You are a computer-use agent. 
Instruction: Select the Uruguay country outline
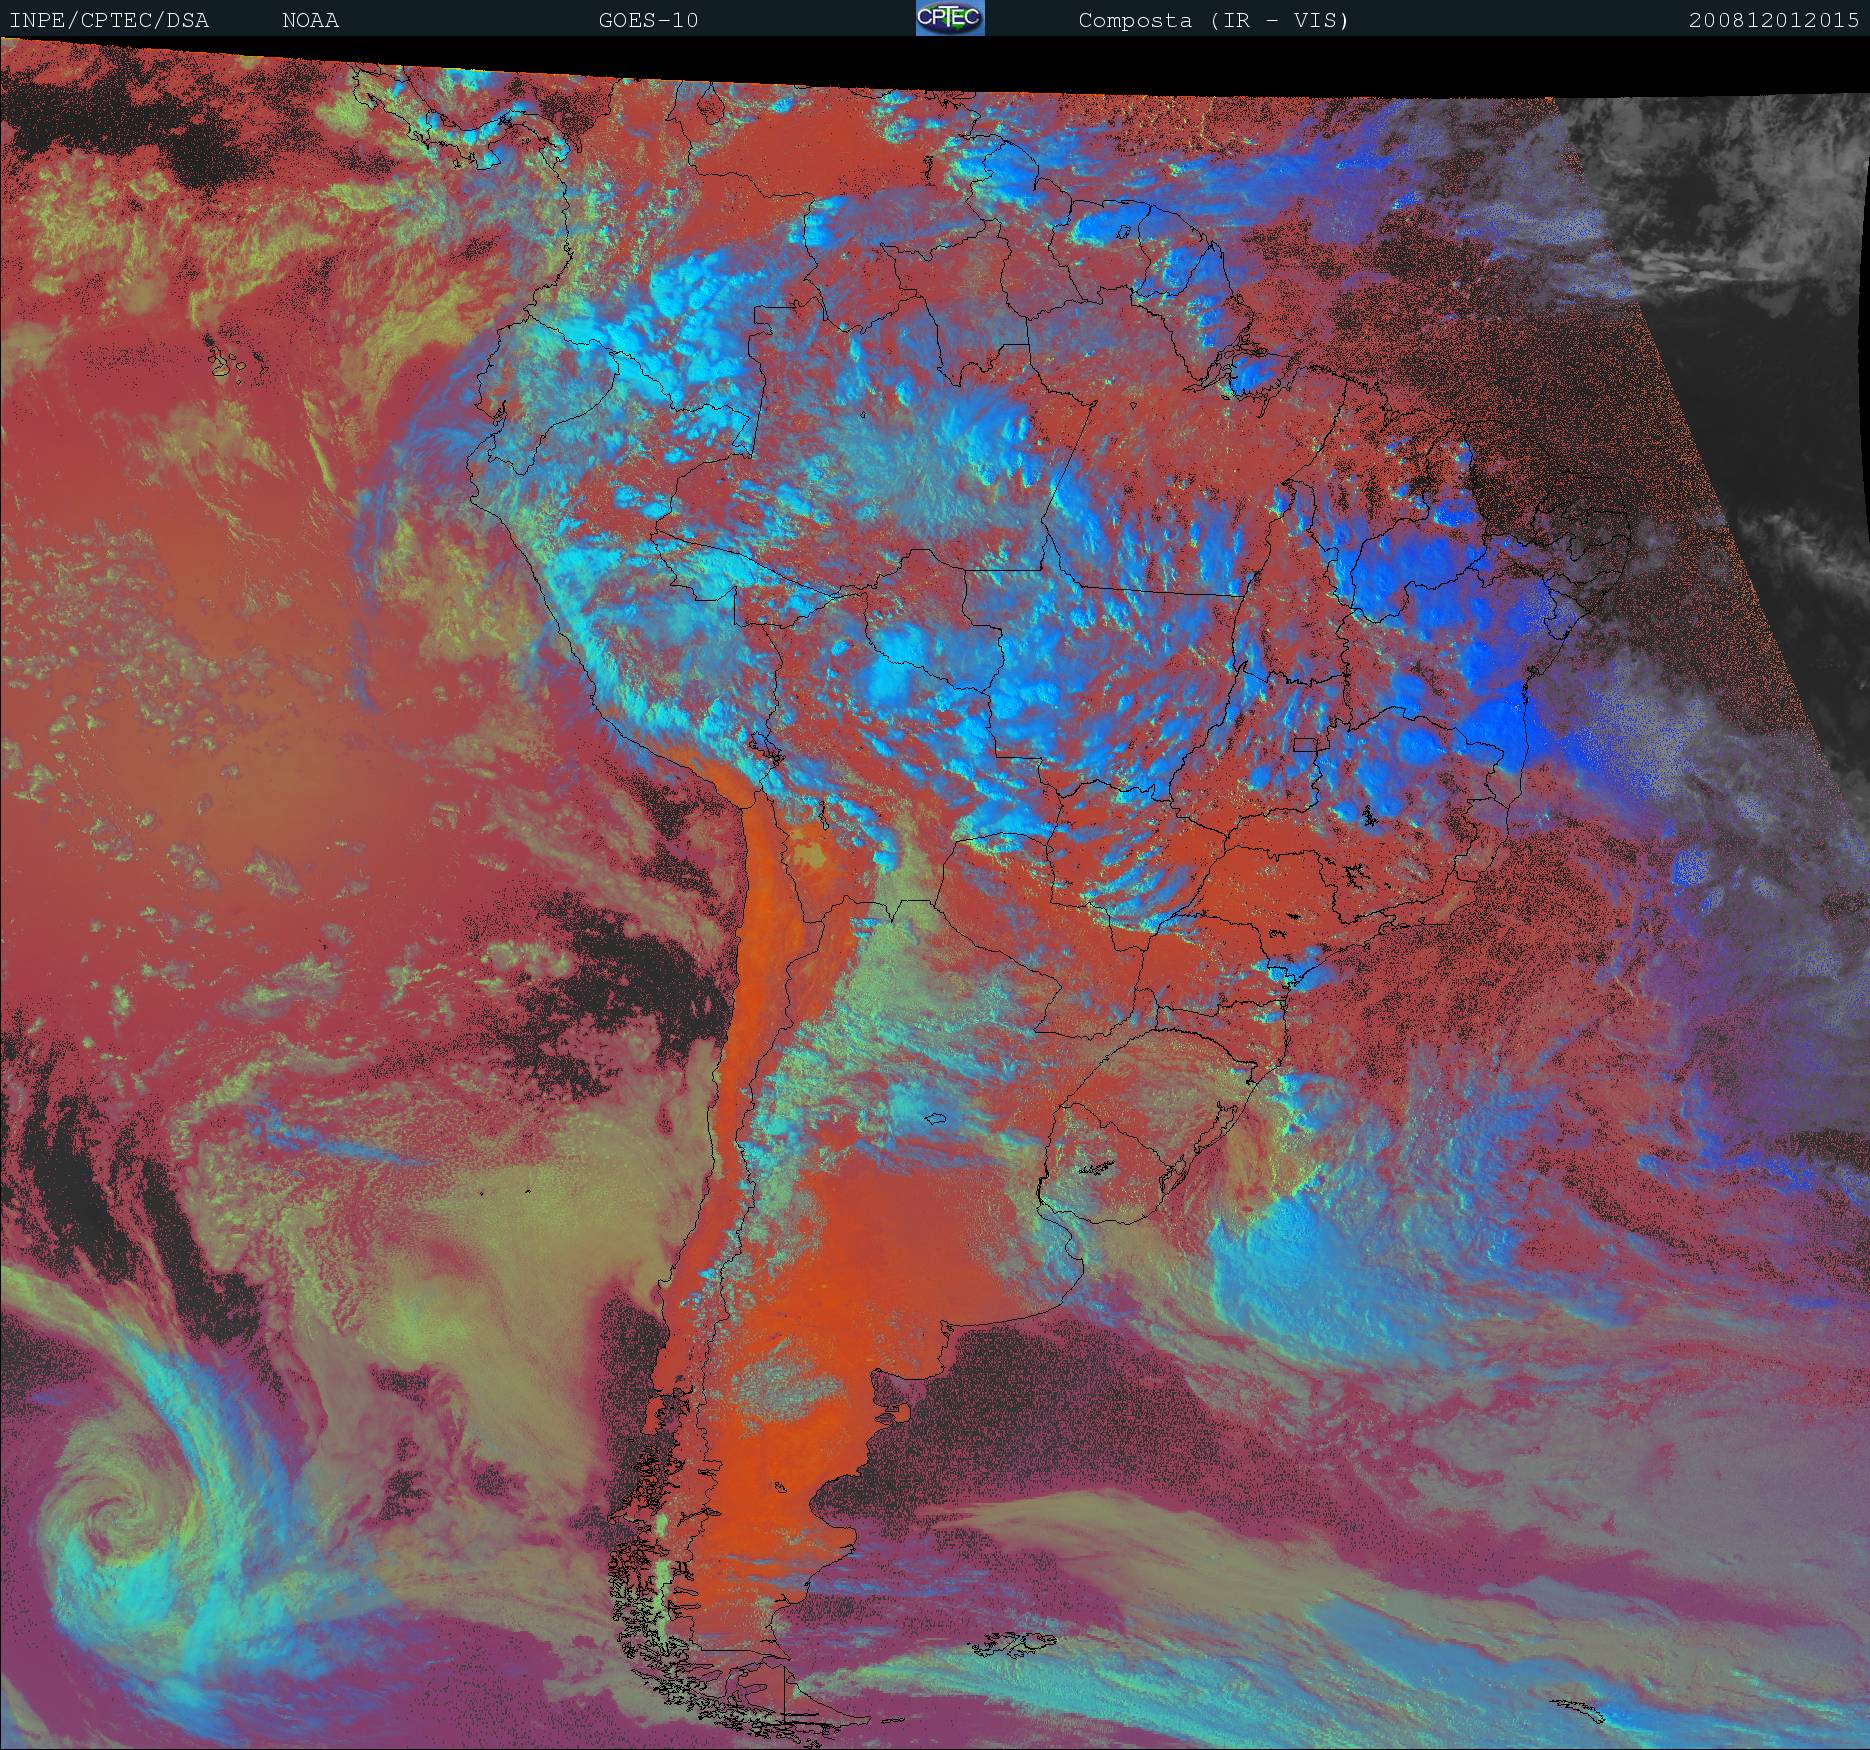coord(1105,1162)
